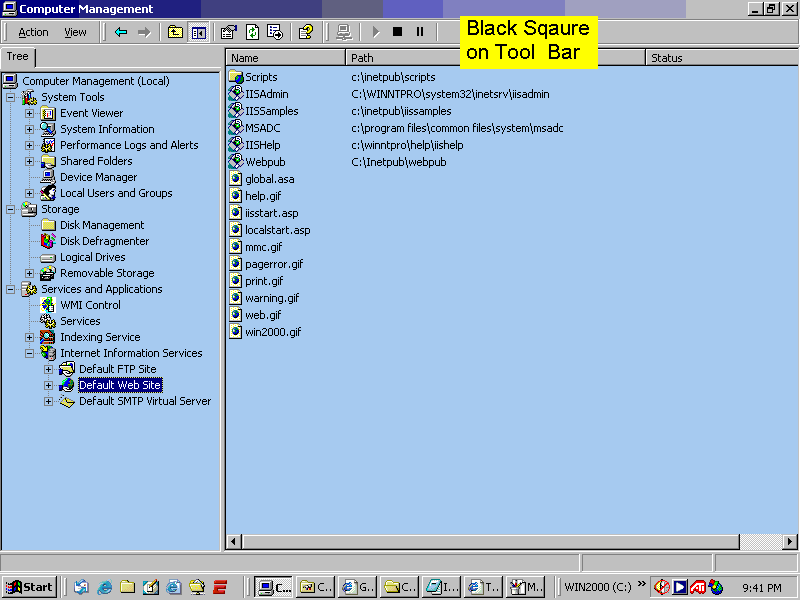Select the Webpub virtual directory
Viewport: 800px width, 600px height.
[265, 162]
